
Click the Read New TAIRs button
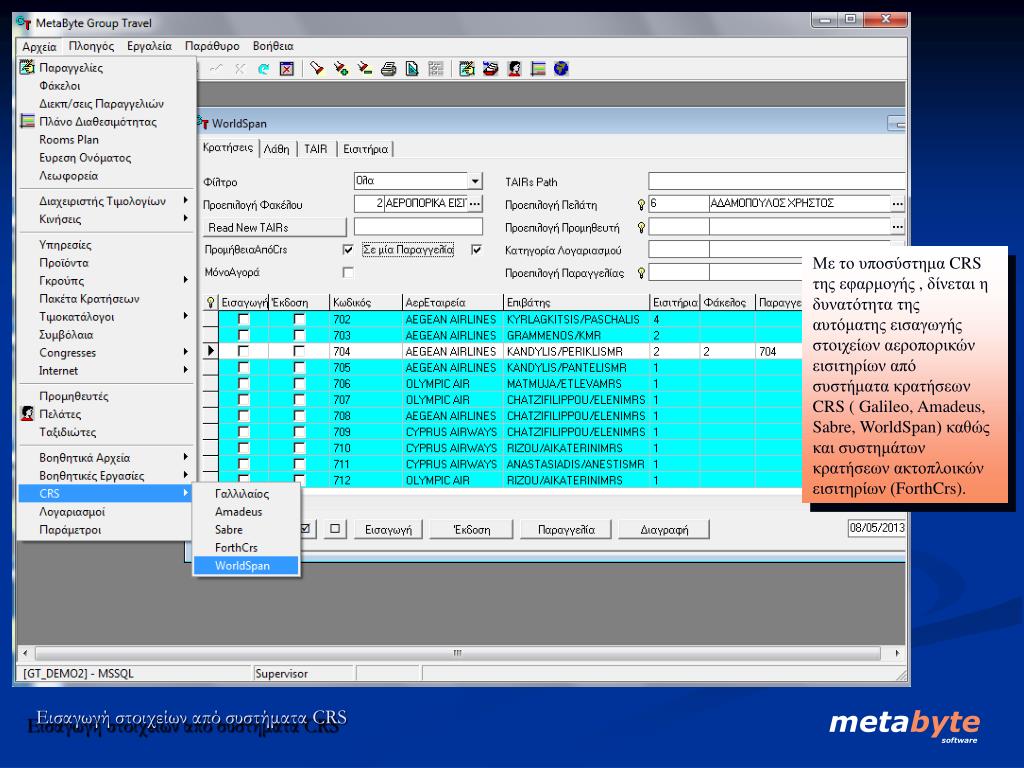[x=274, y=227]
